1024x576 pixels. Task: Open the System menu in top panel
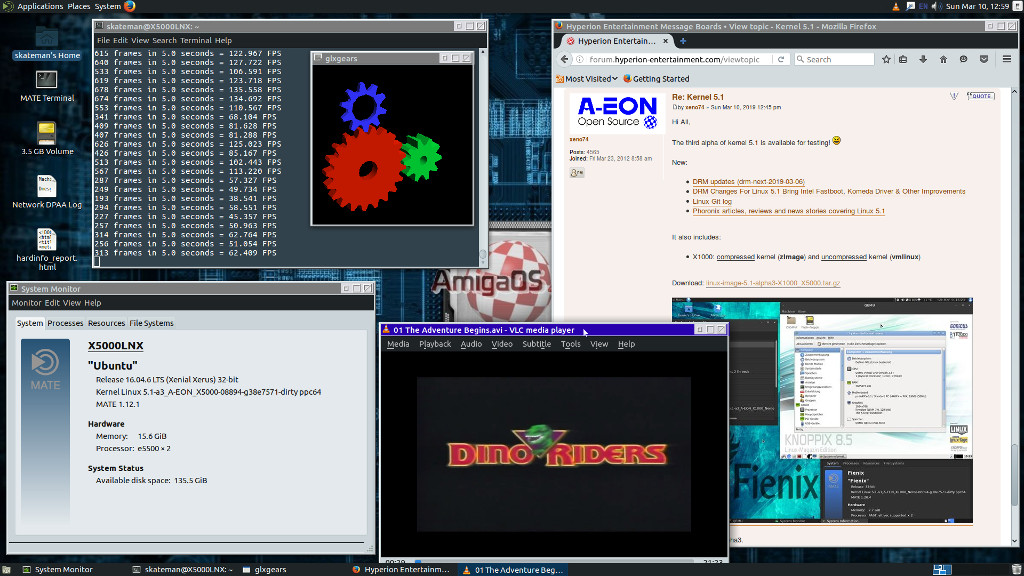click(107, 6)
